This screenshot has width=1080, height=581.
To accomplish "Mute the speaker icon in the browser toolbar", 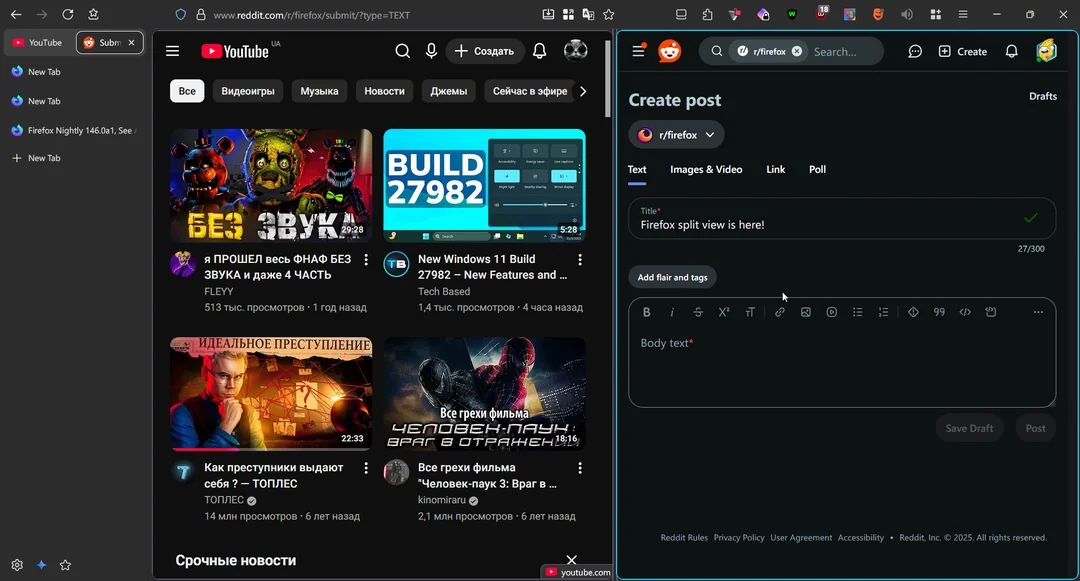I will point(905,14).
